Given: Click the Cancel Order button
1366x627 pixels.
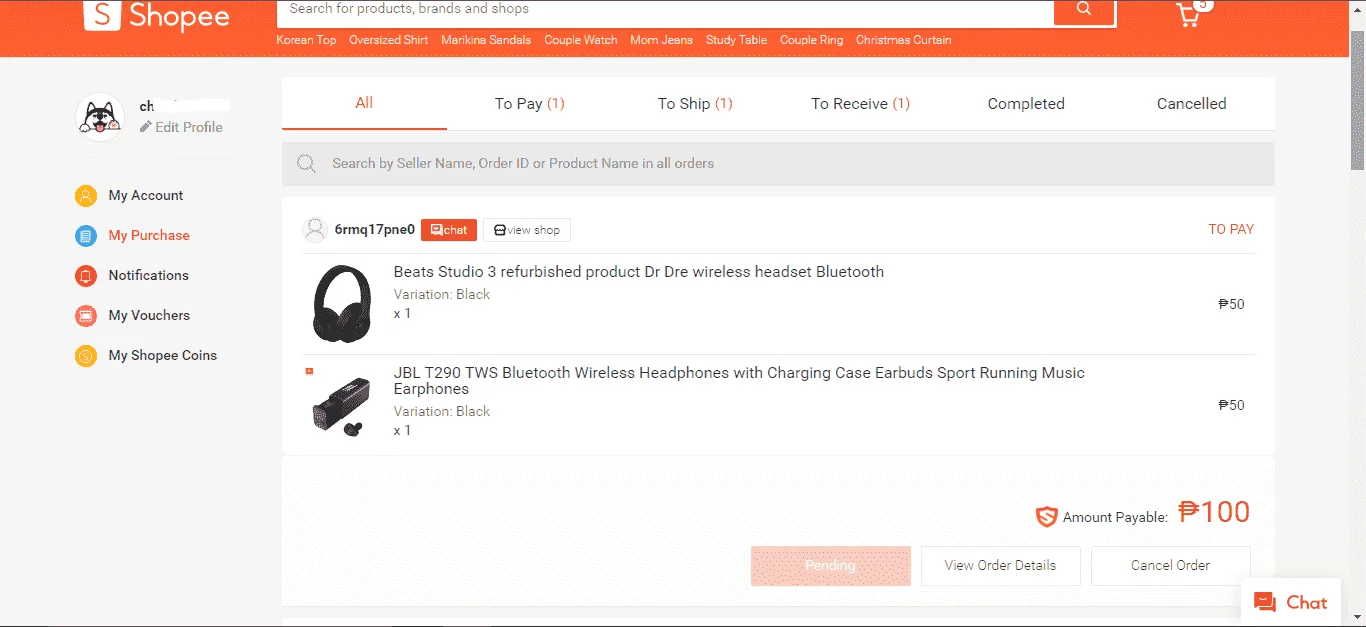Looking at the screenshot, I should (1171, 565).
